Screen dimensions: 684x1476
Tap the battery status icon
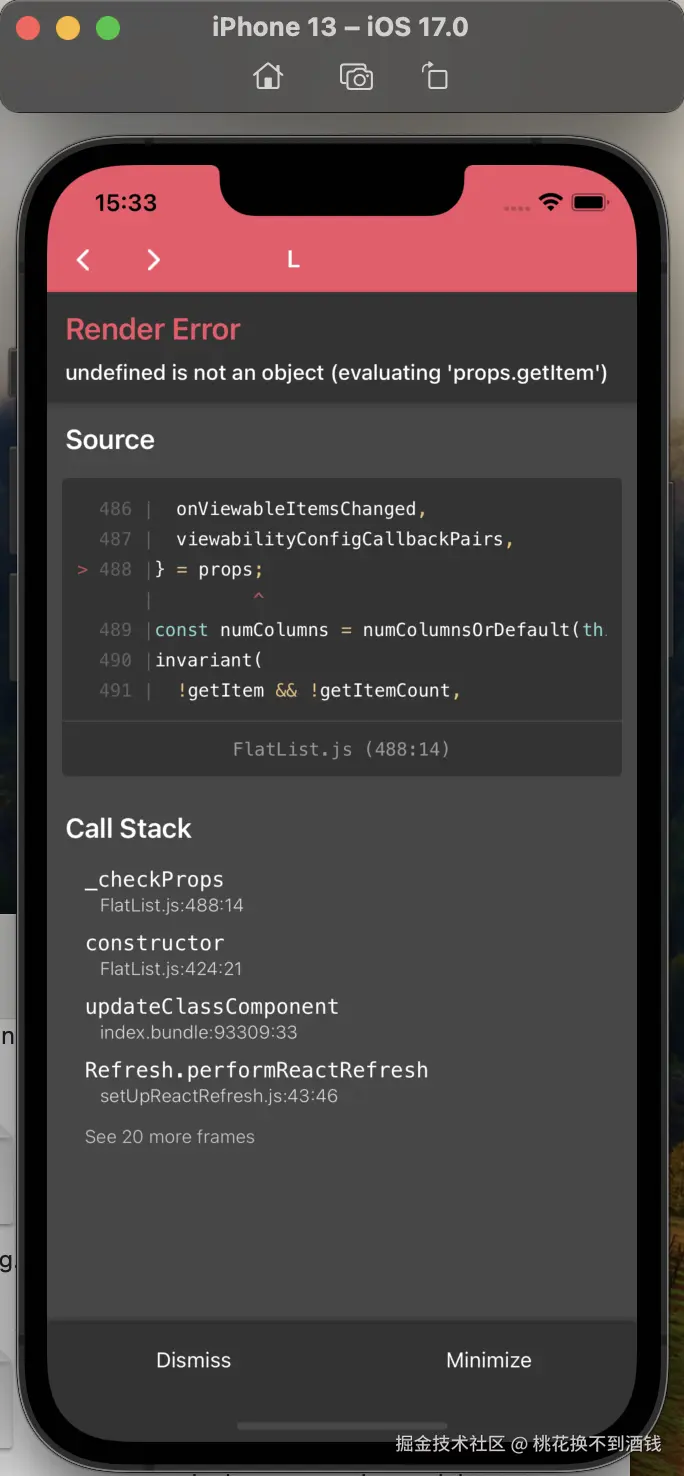pos(589,202)
